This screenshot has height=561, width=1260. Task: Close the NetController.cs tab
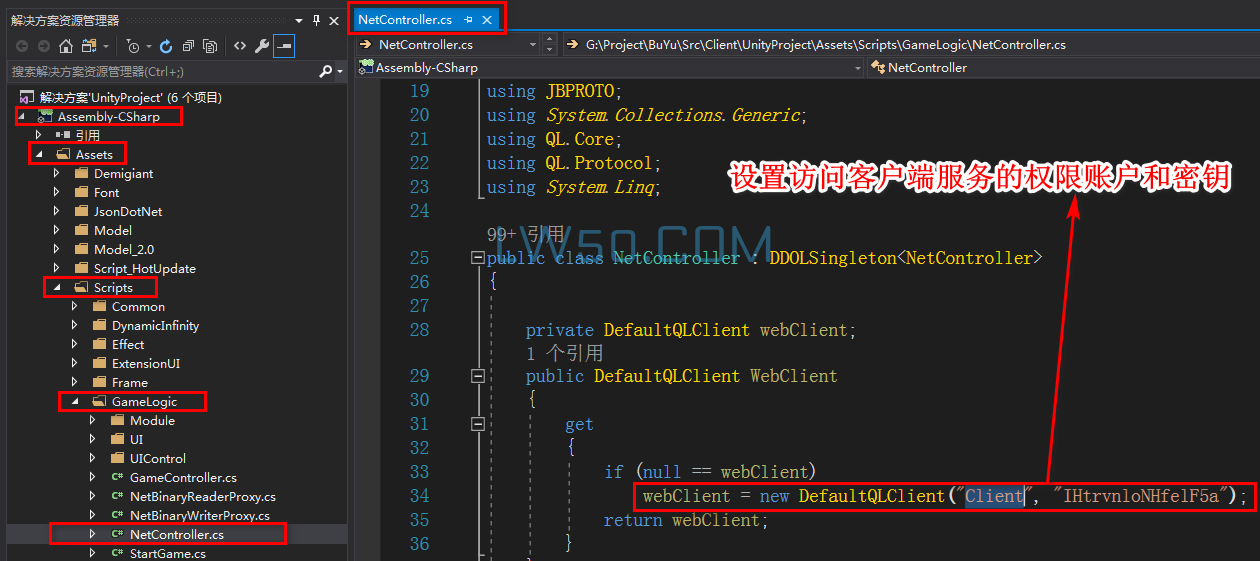[487, 19]
